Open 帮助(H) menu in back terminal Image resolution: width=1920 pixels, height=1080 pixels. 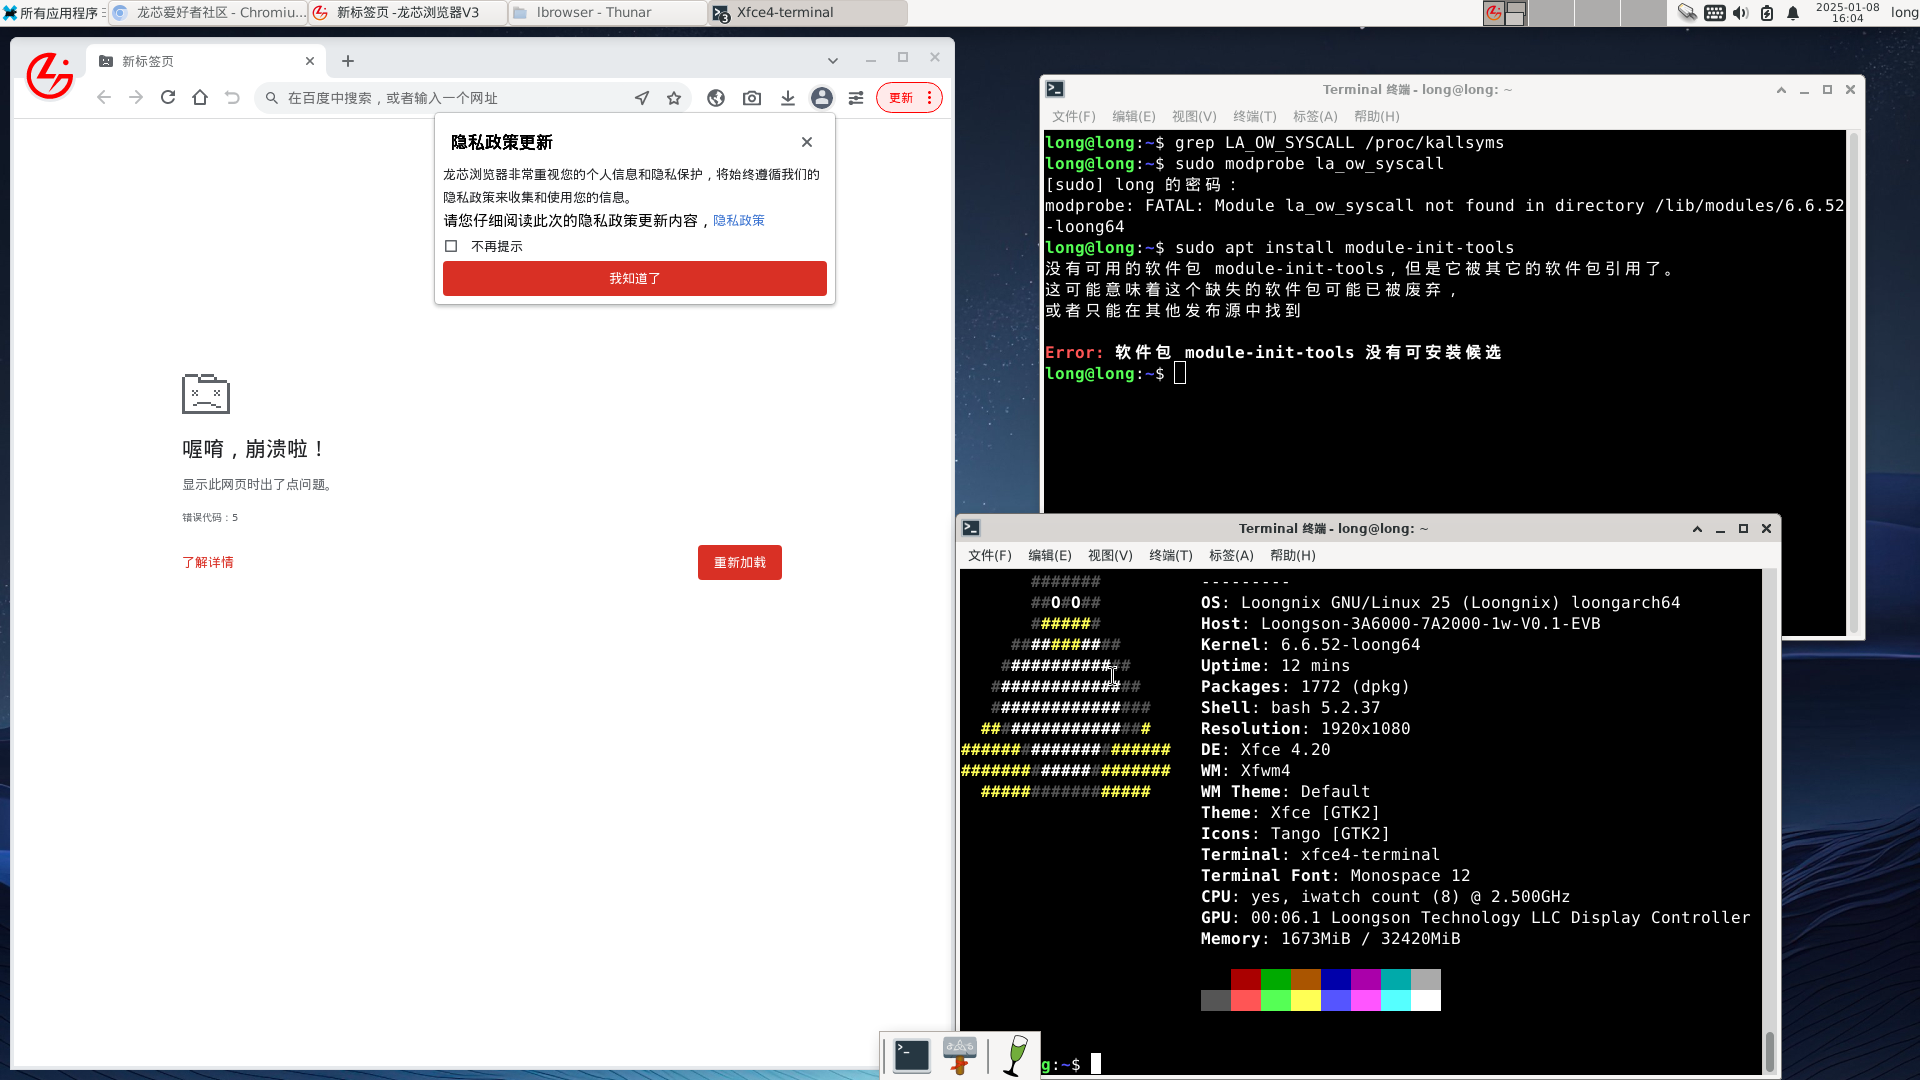[x=1376, y=116]
